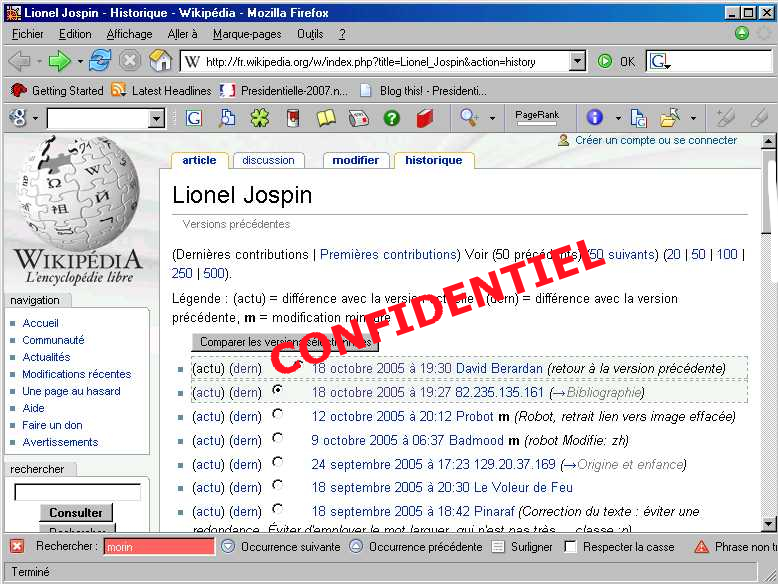Open the Back button history dropdown arrow
The width and height of the screenshot is (778, 584).
(x=39, y=62)
